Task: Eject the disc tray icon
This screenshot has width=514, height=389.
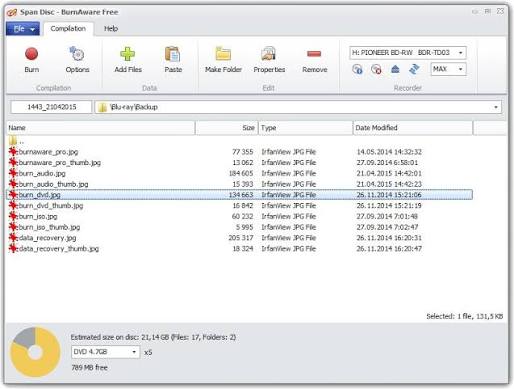Action: [395, 69]
